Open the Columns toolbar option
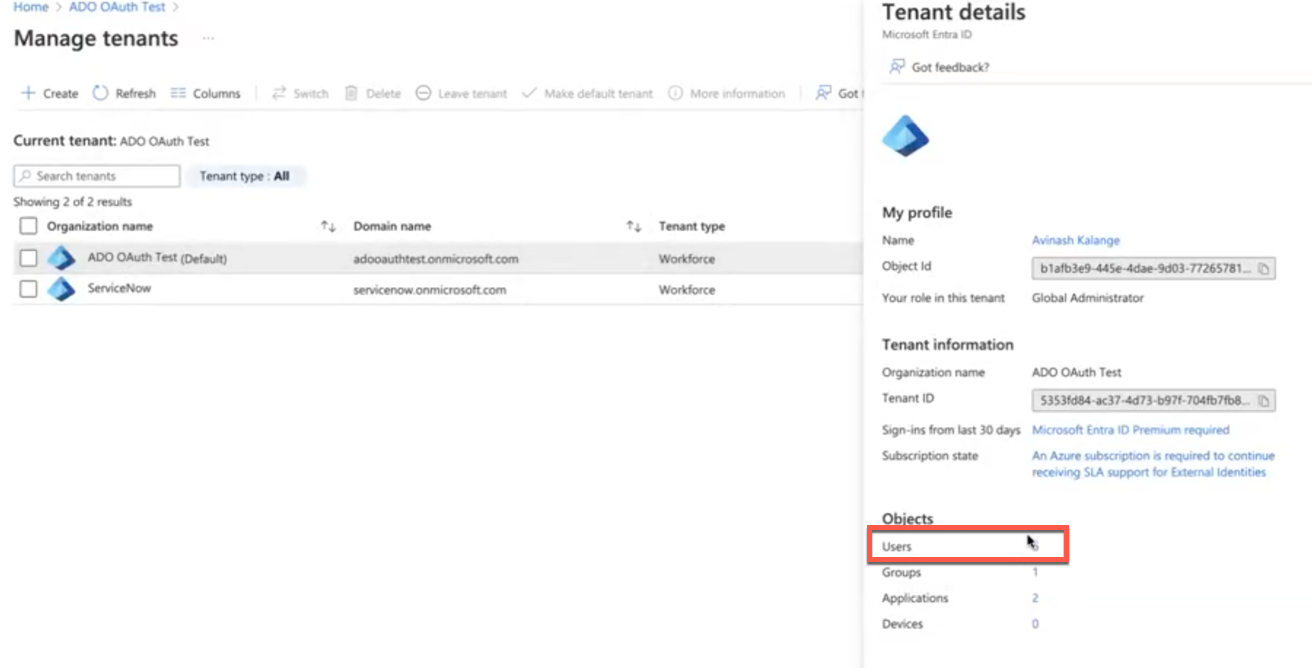This screenshot has width=1312, height=668. [205, 93]
